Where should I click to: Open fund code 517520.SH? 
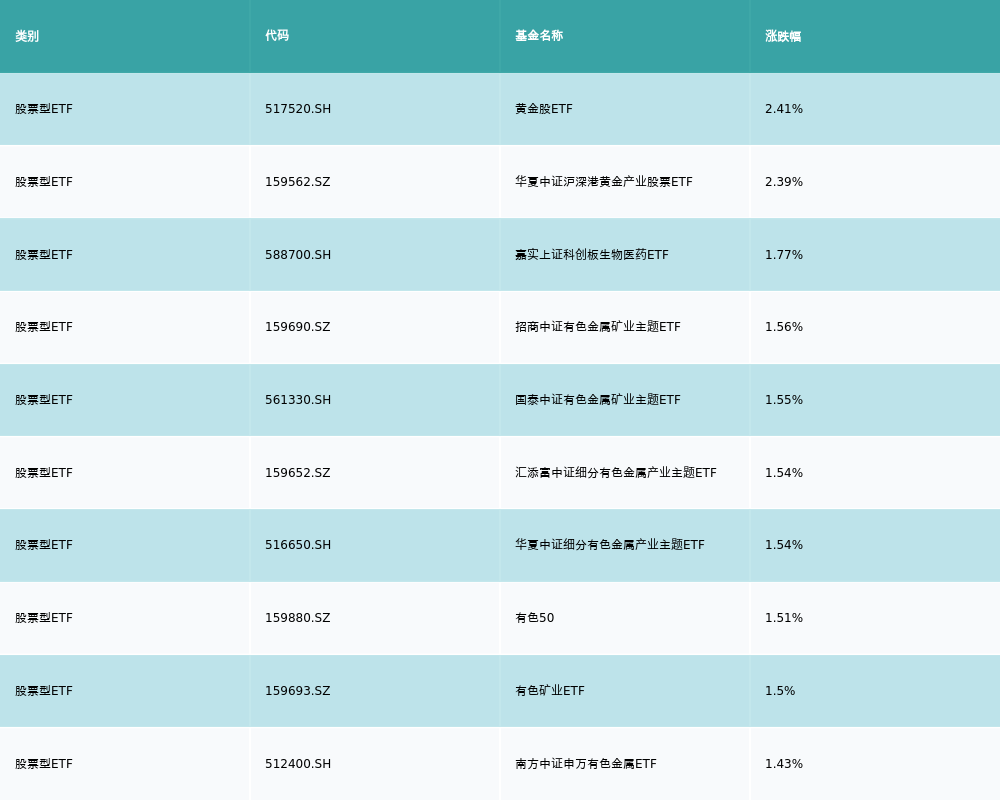click(x=298, y=109)
